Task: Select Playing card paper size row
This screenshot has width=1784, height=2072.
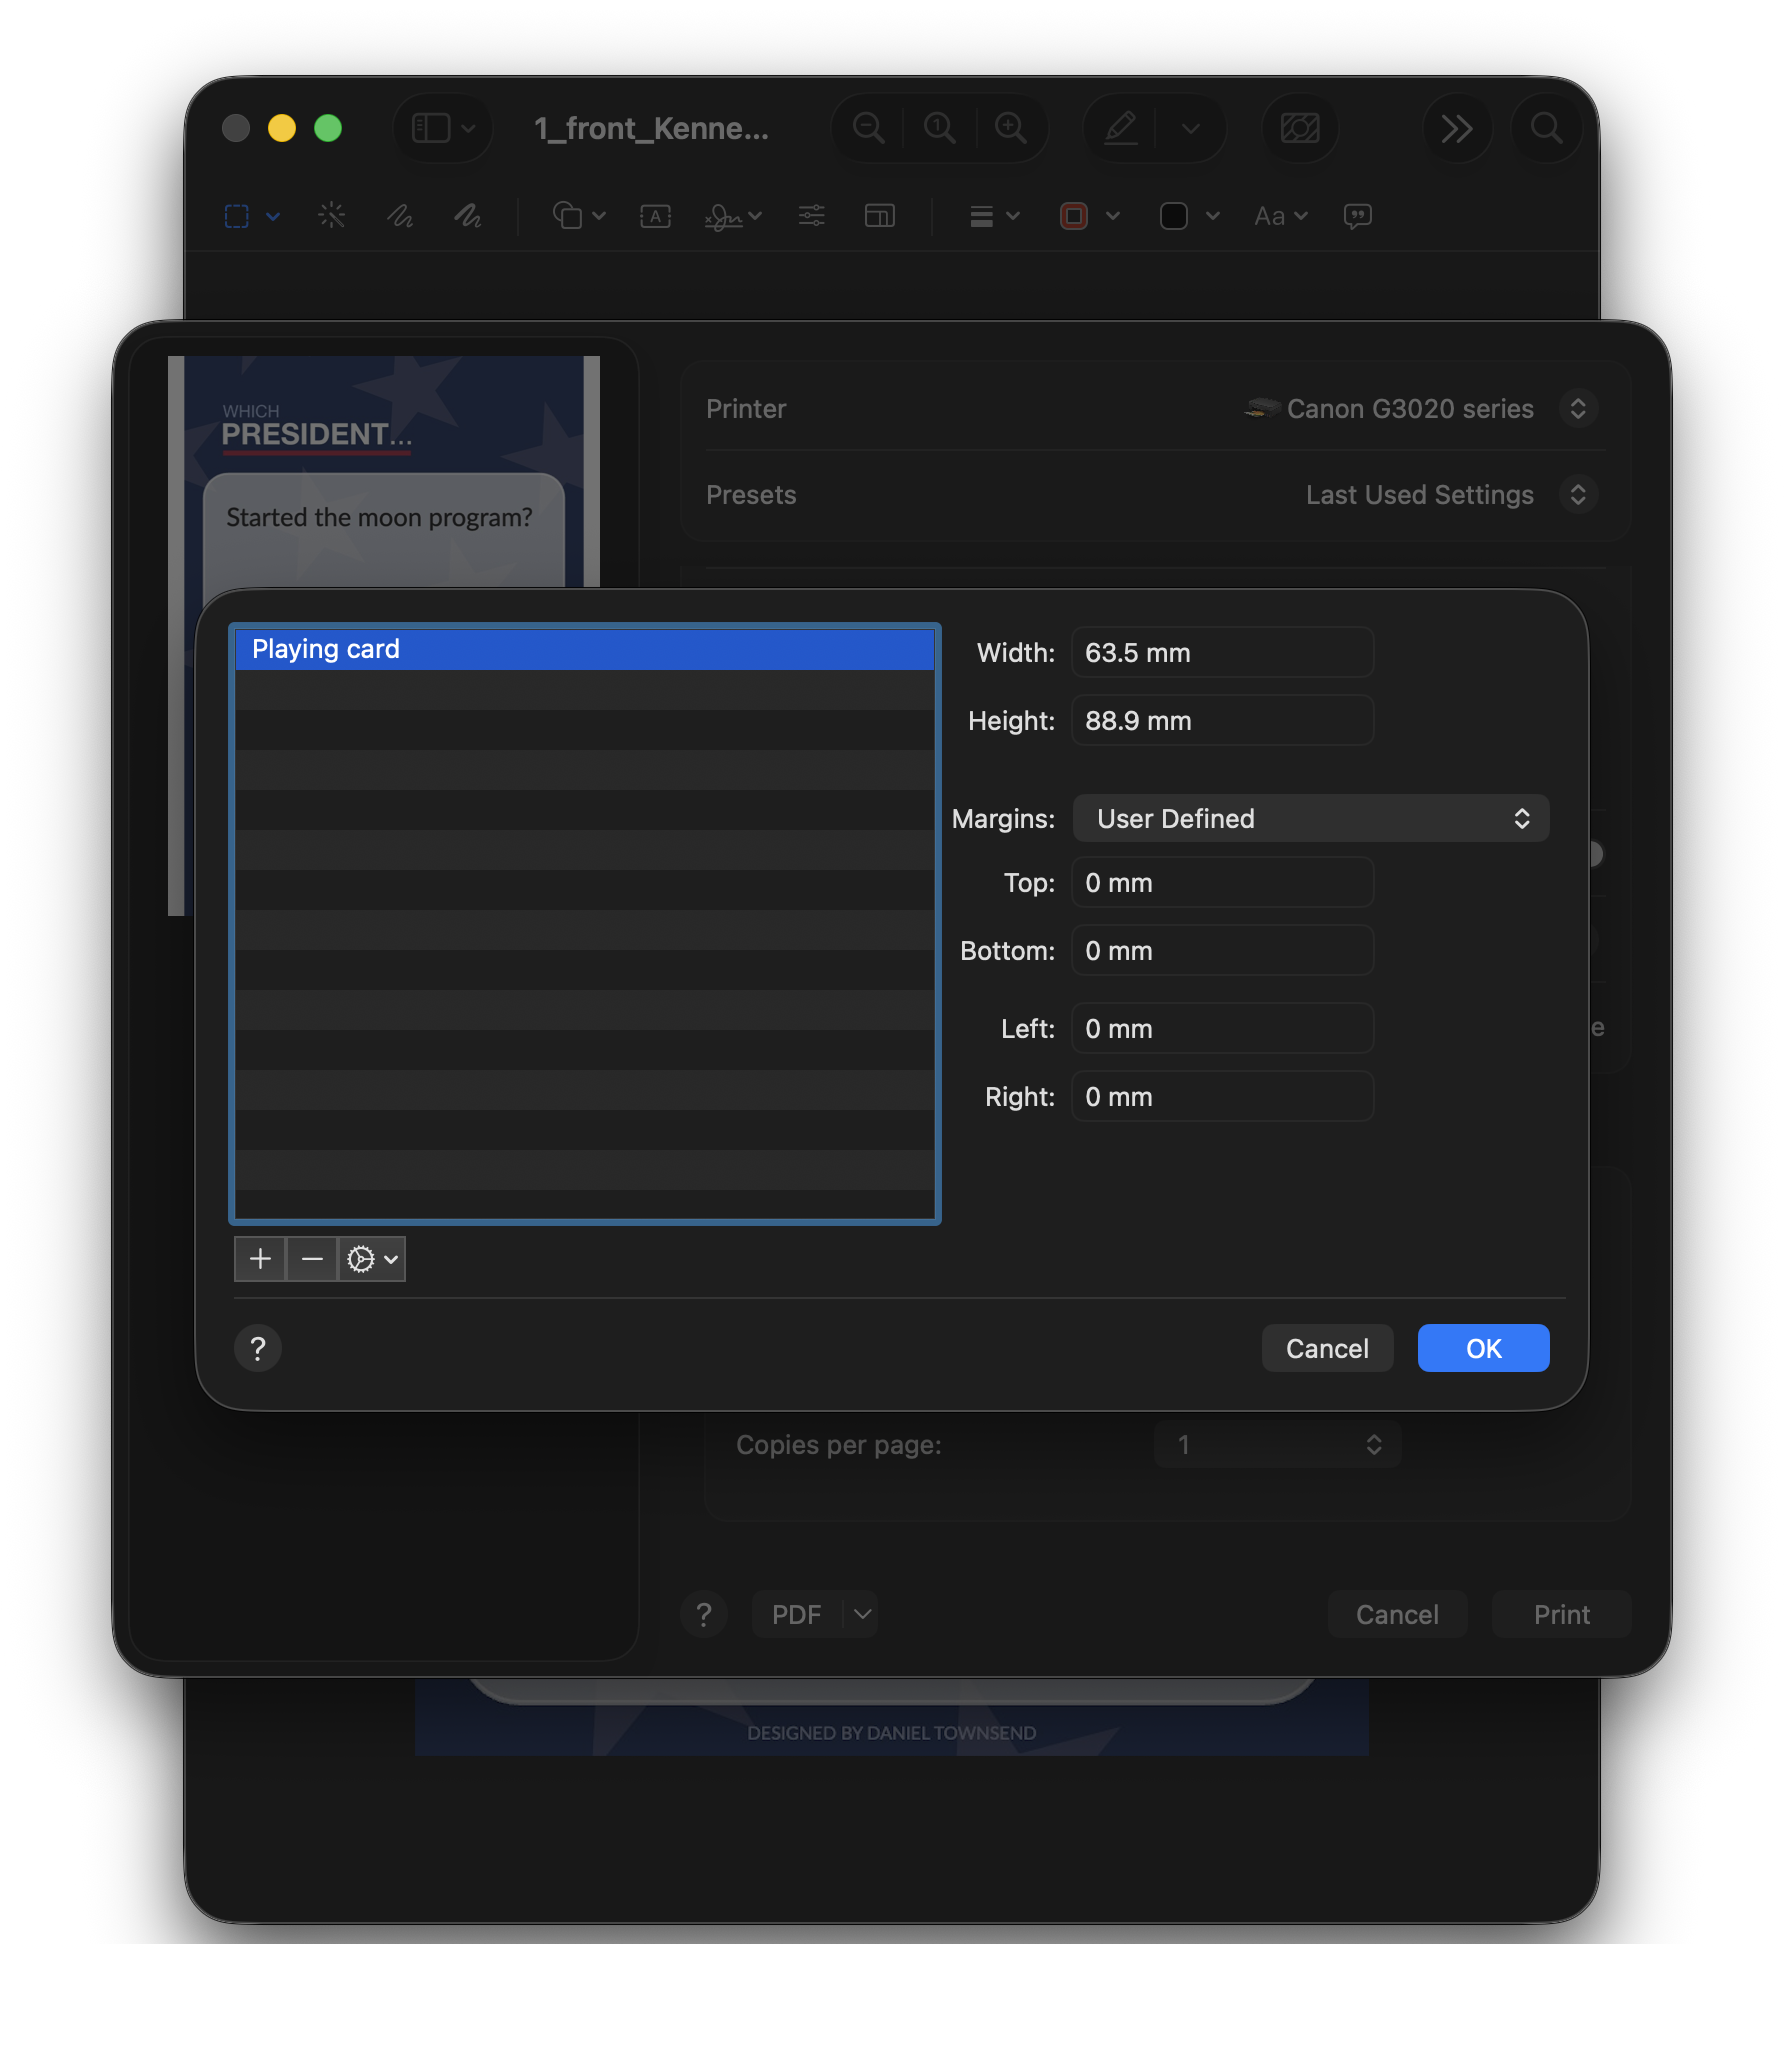Action: (585, 649)
